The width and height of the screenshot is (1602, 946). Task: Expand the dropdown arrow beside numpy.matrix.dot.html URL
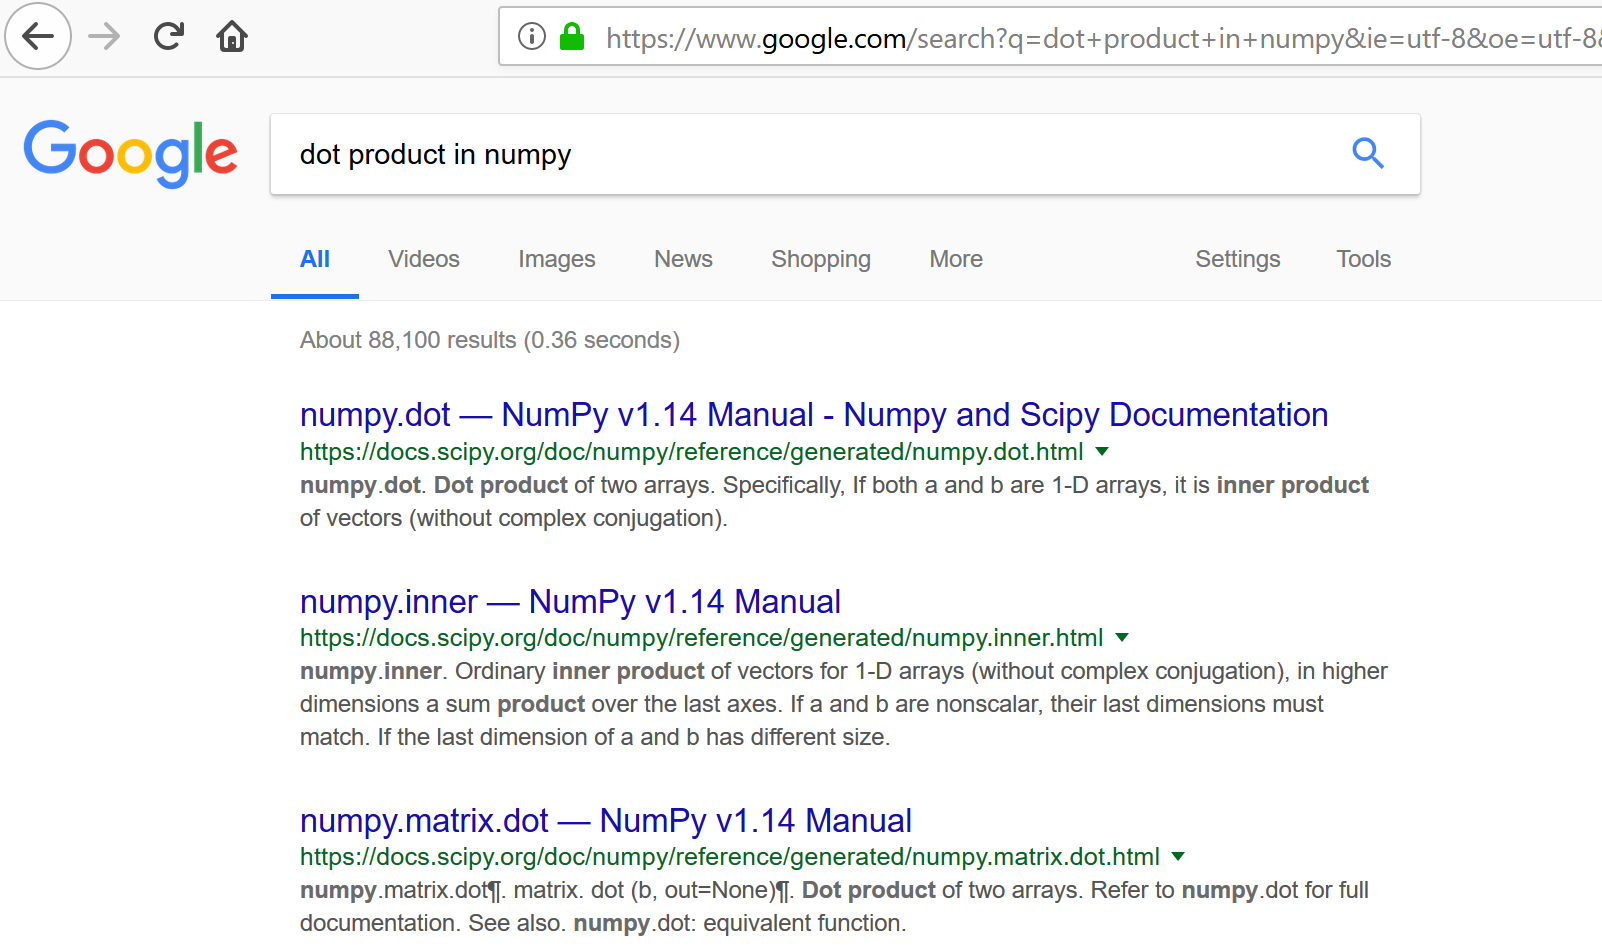point(1178,857)
